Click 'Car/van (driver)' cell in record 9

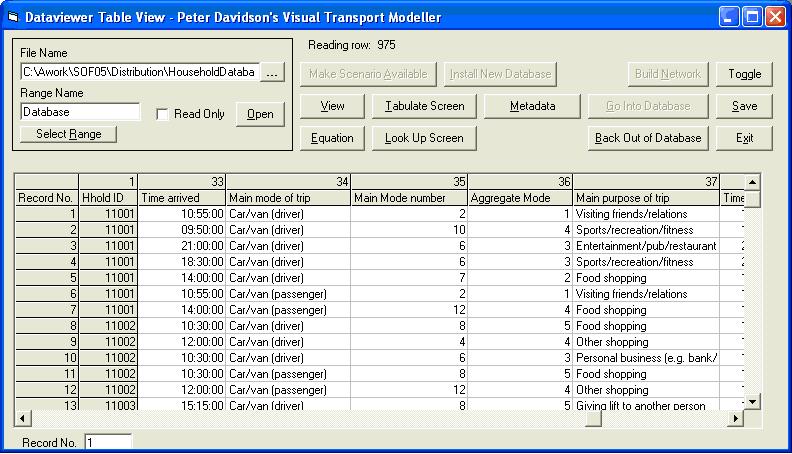288,342
